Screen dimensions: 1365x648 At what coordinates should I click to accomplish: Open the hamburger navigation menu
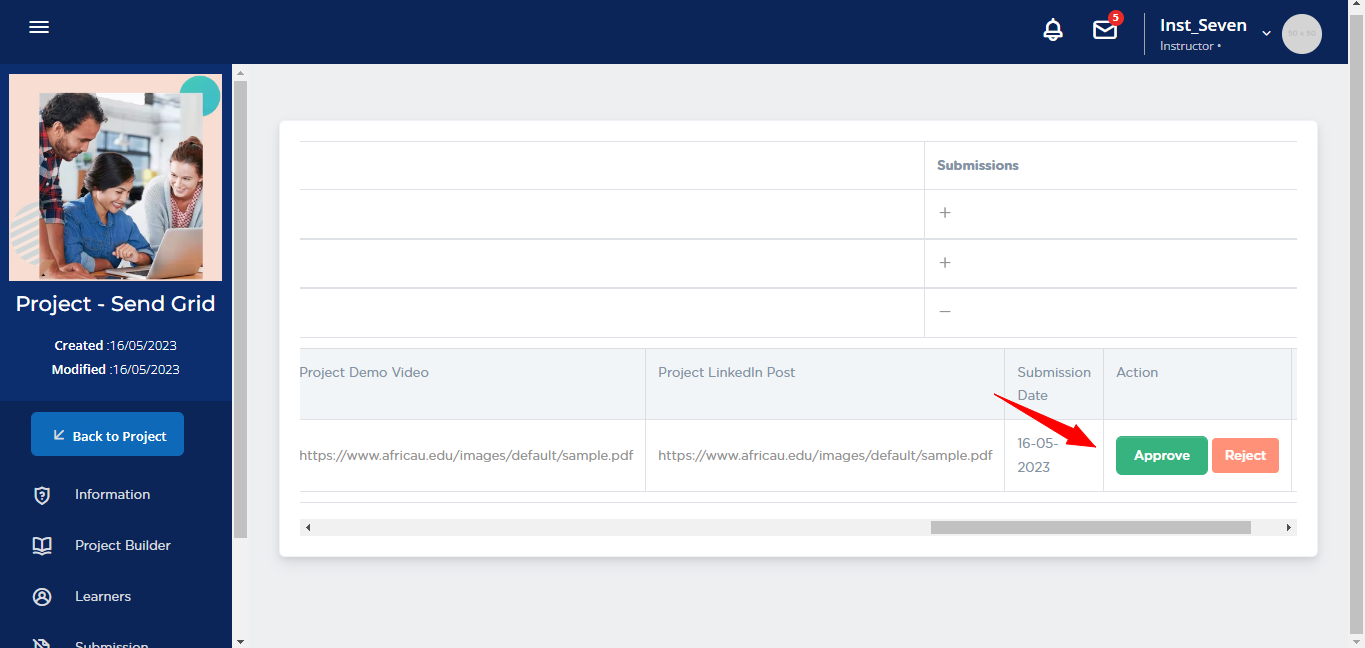pyautogui.click(x=39, y=28)
